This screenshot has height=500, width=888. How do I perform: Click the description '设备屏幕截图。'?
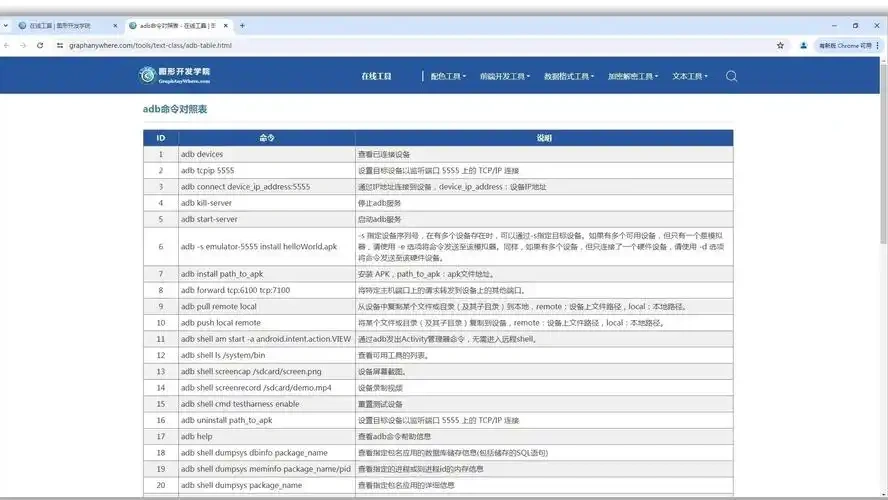click(382, 372)
